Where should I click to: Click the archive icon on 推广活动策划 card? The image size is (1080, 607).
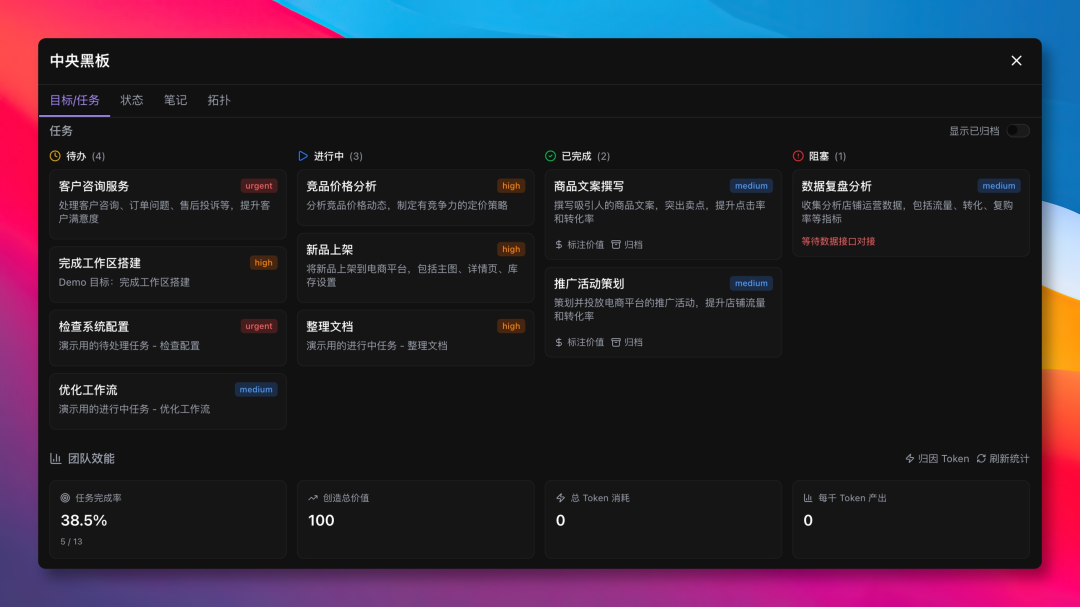coord(616,342)
